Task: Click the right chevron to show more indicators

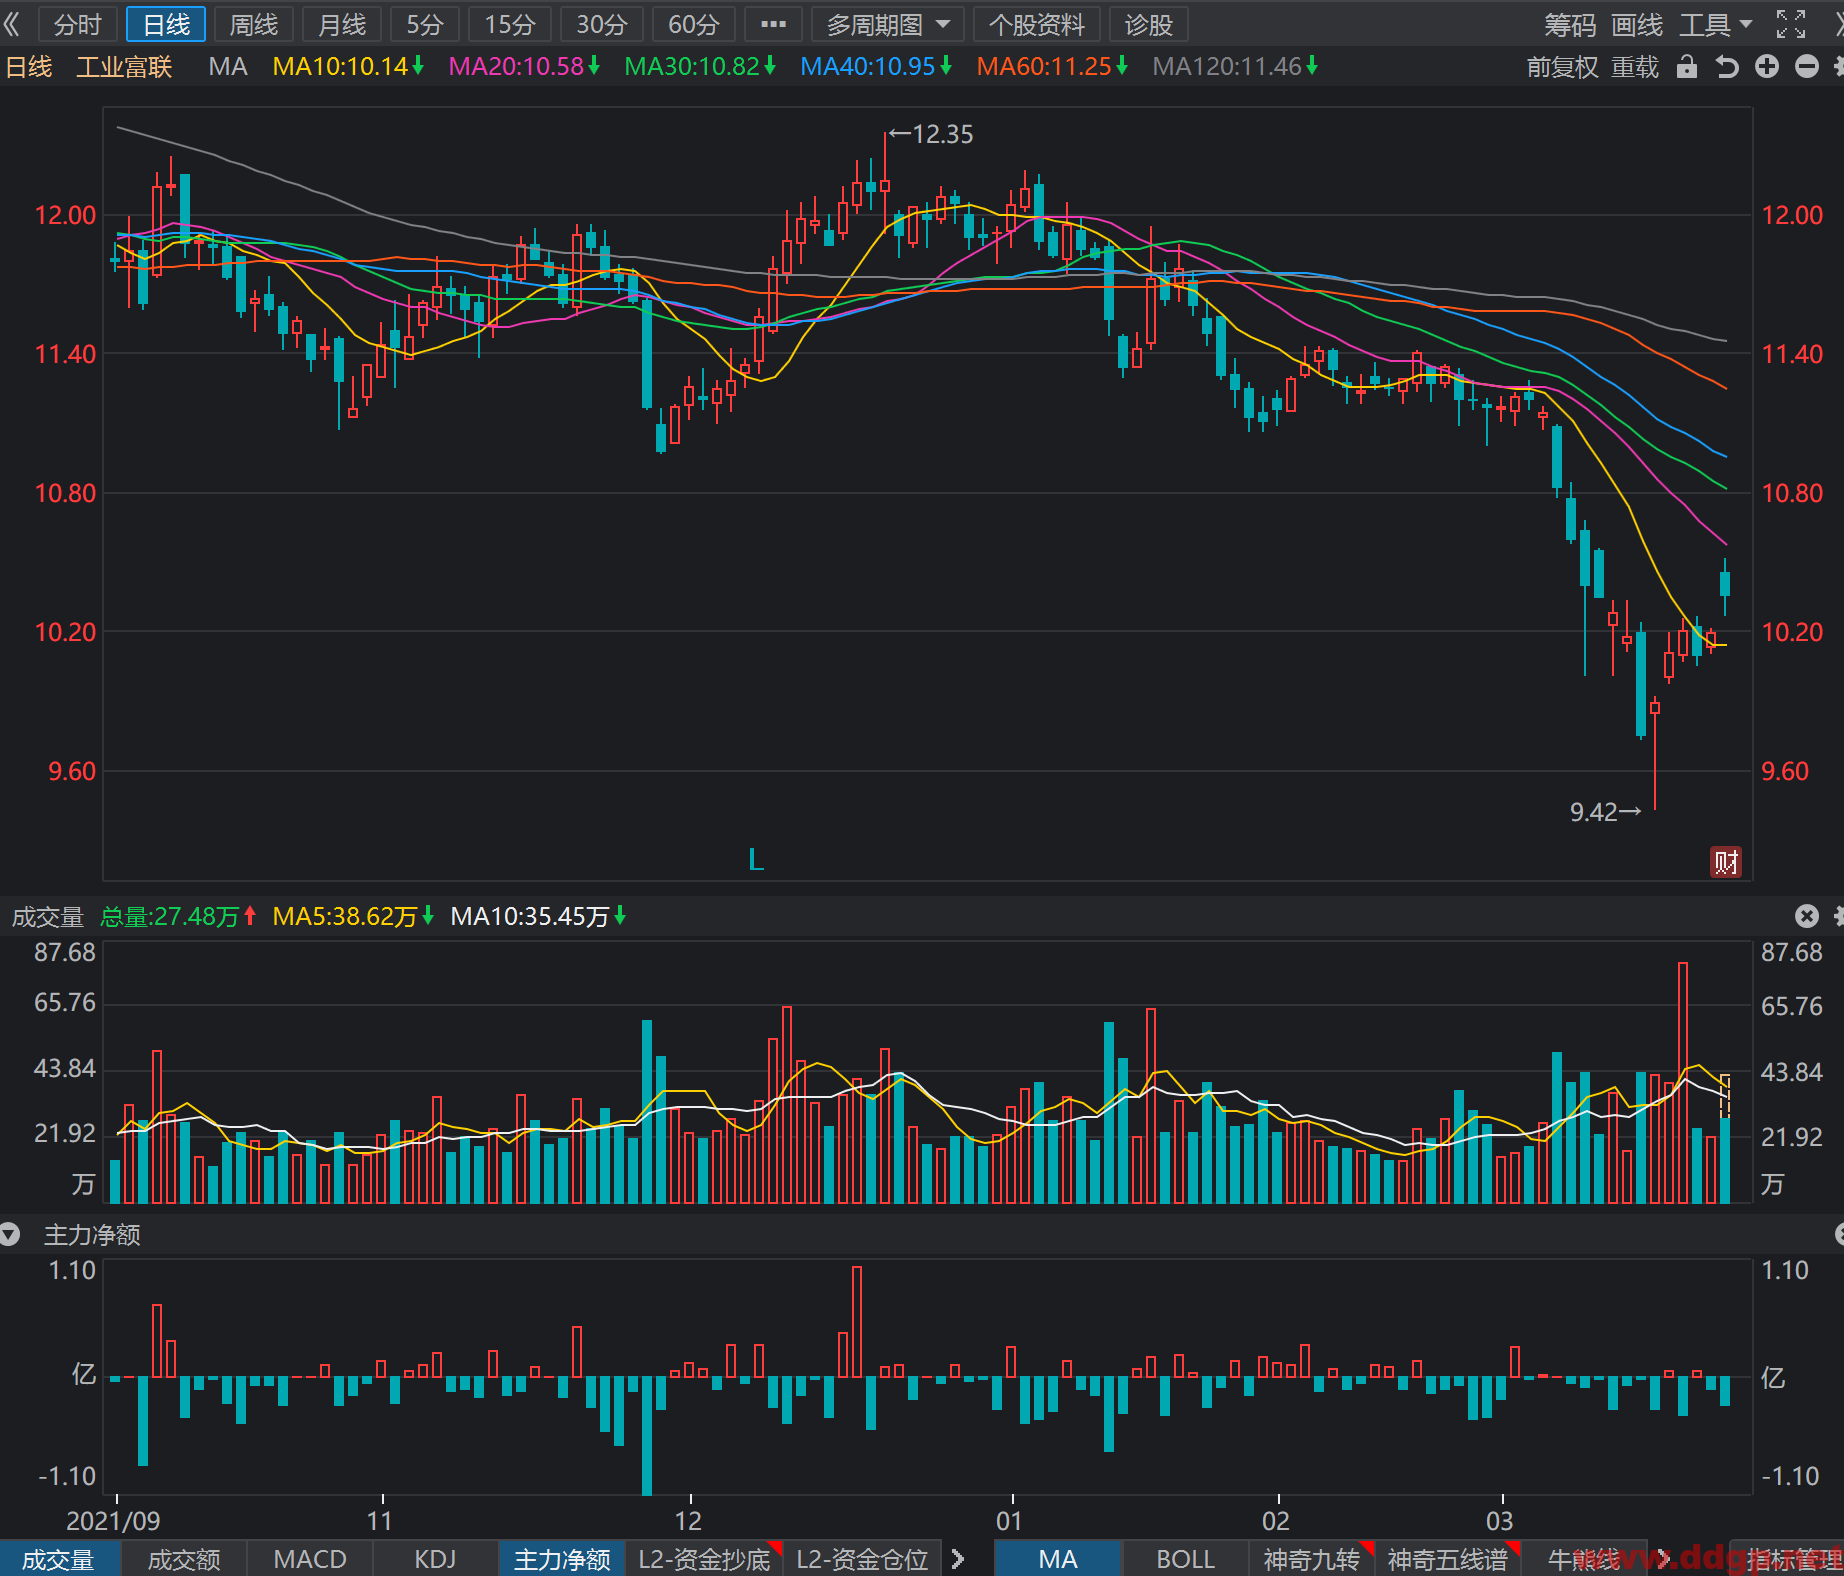Action: [x=958, y=1559]
